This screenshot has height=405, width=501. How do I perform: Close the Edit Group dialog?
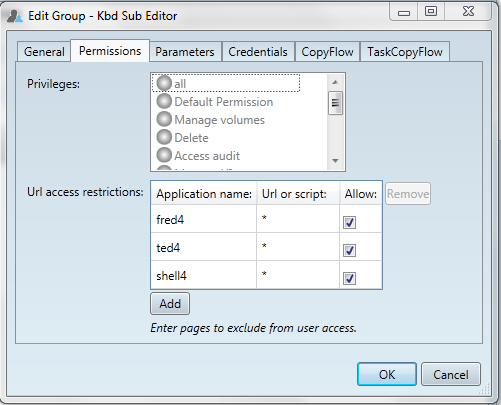point(468,12)
